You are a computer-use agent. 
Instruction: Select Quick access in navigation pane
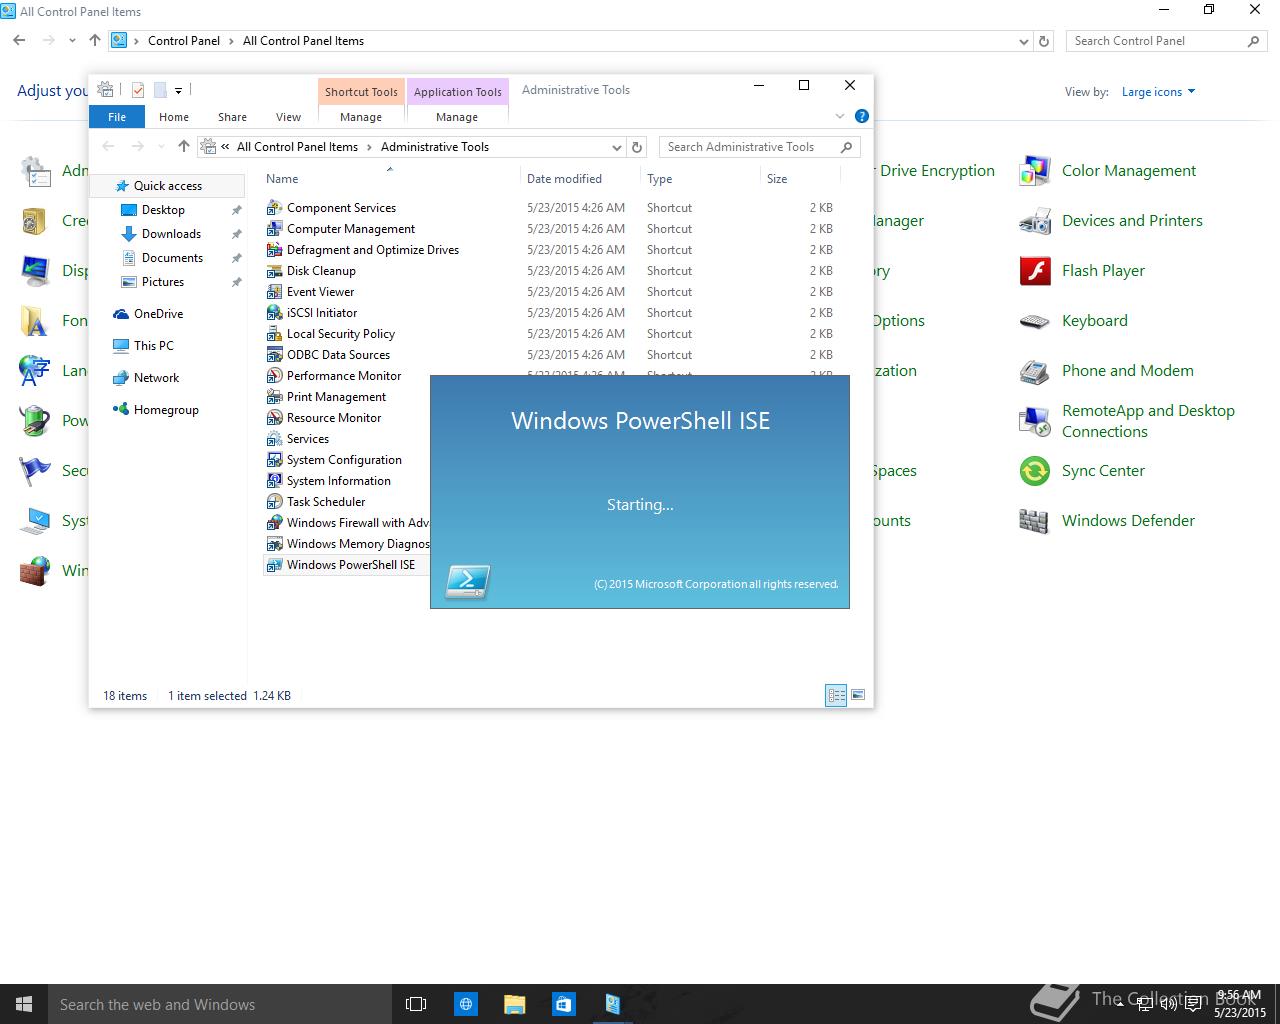click(167, 186)
